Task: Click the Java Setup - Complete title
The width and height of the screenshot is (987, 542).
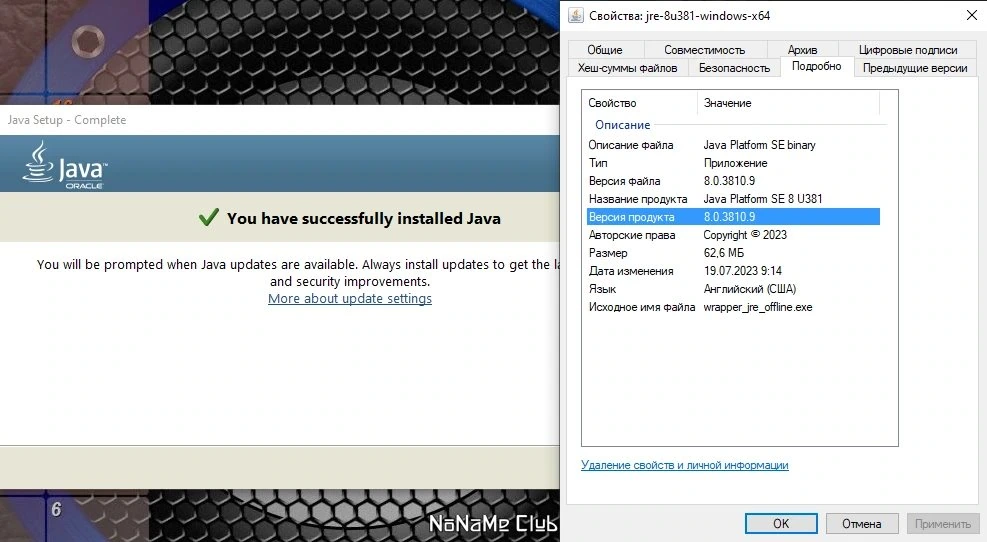Action: 67,120
